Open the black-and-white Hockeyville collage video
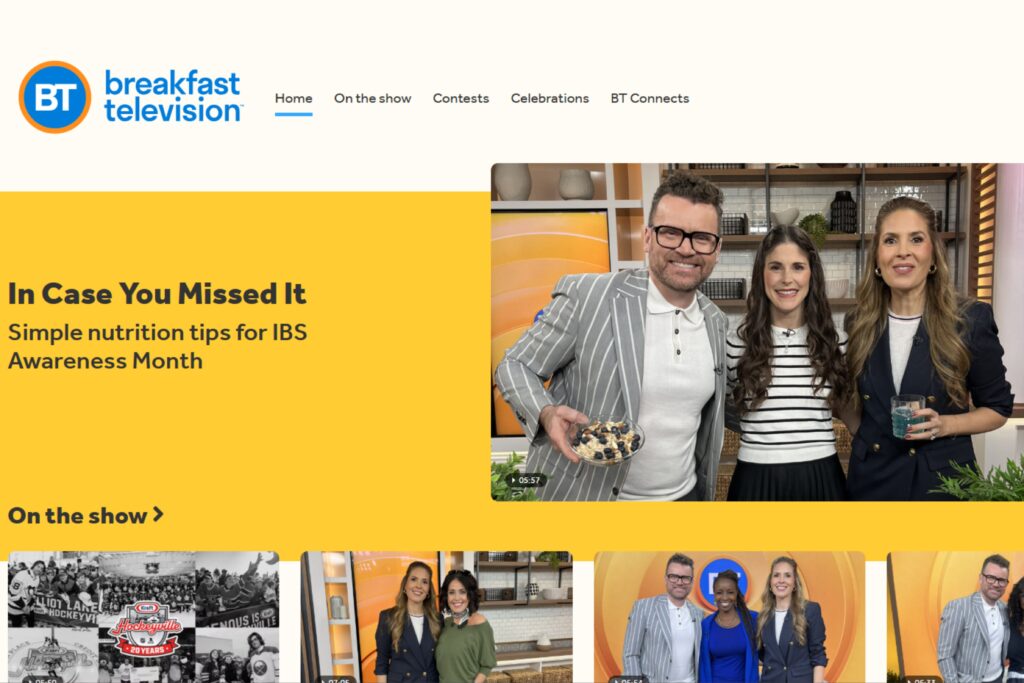Image resolution: width=1024 pixels, height=683 pixels. 143,617
